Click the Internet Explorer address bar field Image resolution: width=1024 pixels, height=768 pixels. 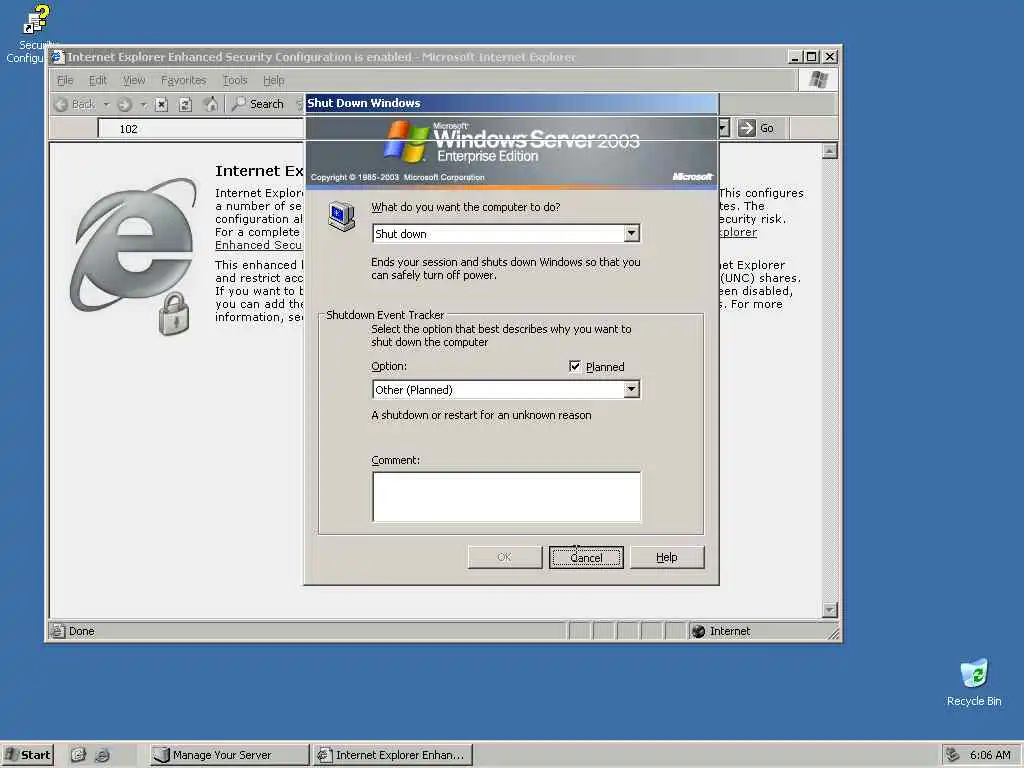click(201, 129)
